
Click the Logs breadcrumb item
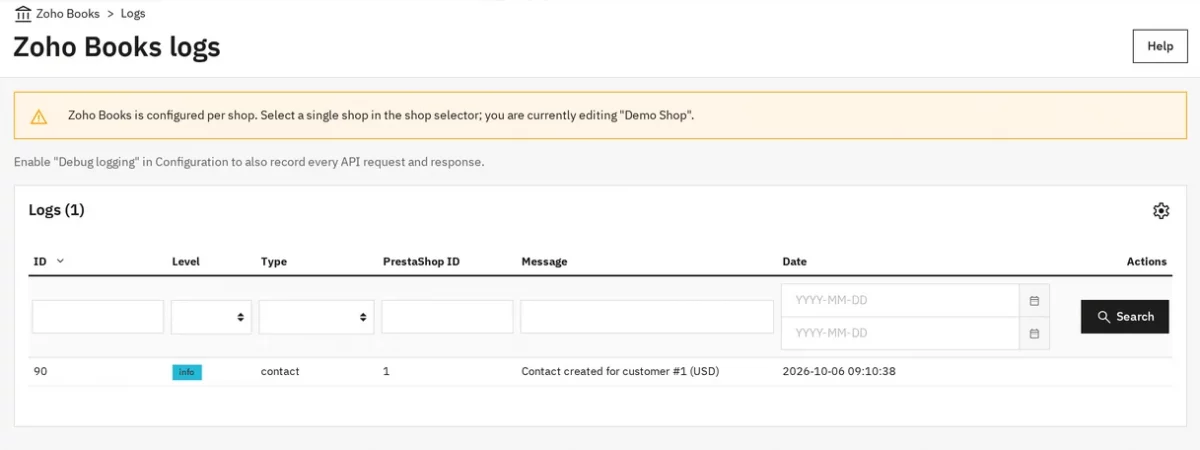[133, 14]
